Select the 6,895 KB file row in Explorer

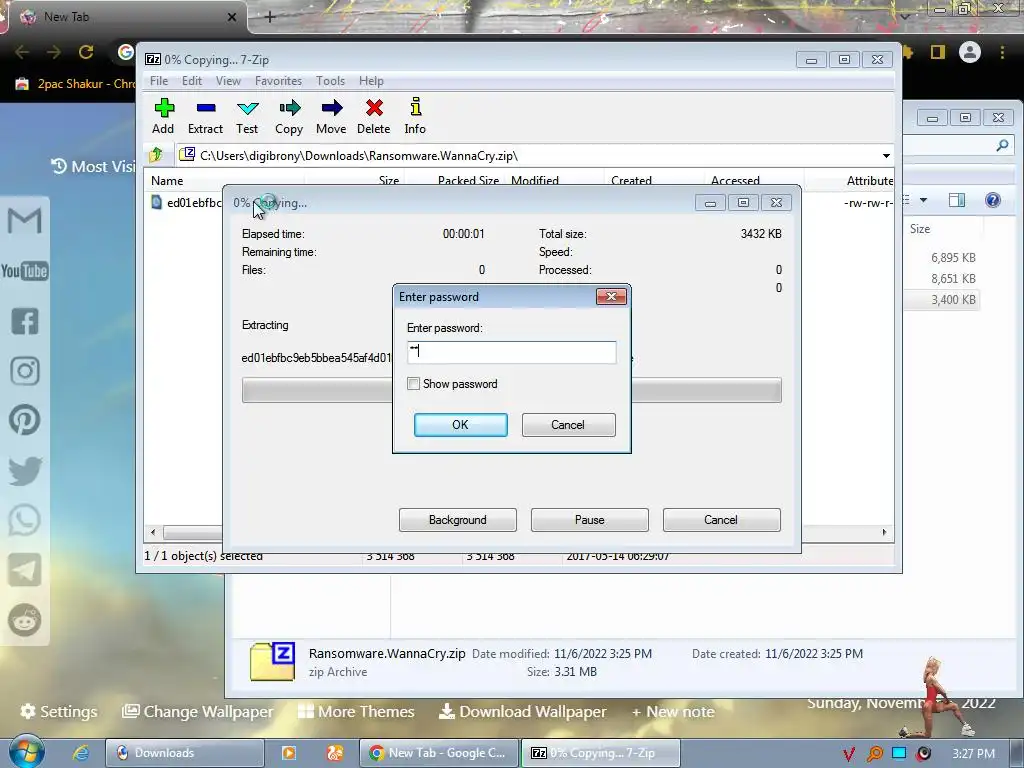click(942, 258)
